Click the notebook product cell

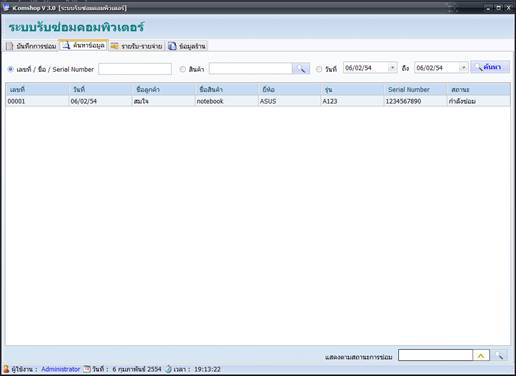point(227,101)
